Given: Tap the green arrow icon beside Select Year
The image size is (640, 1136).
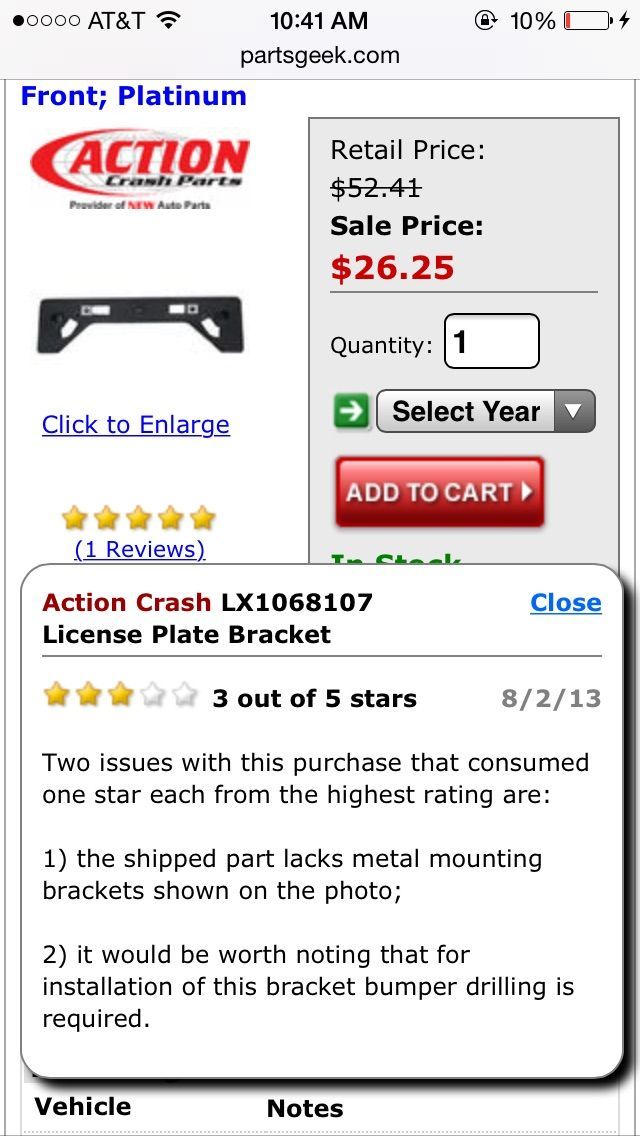Looking at the screenshot, I should pyautogui.click(x=352, y=412).
